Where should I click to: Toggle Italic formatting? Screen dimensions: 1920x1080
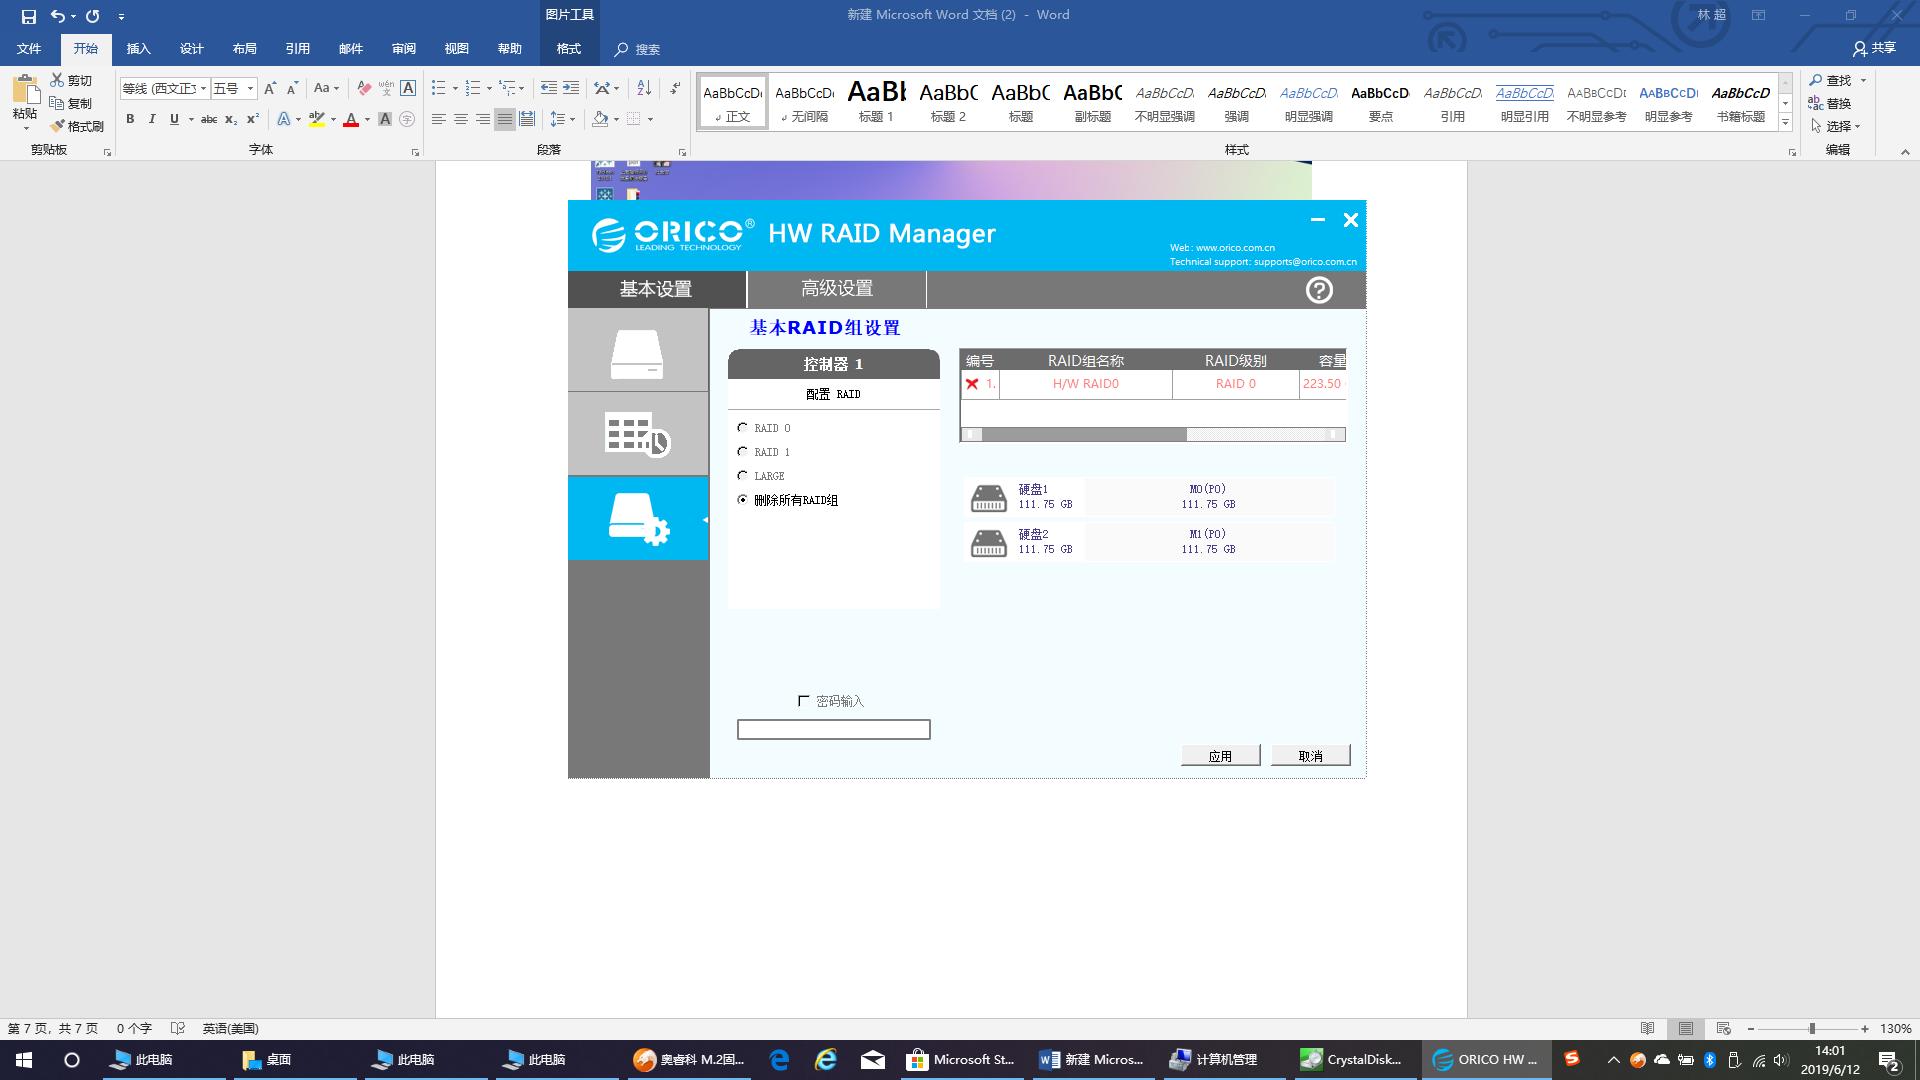point(152,119)
